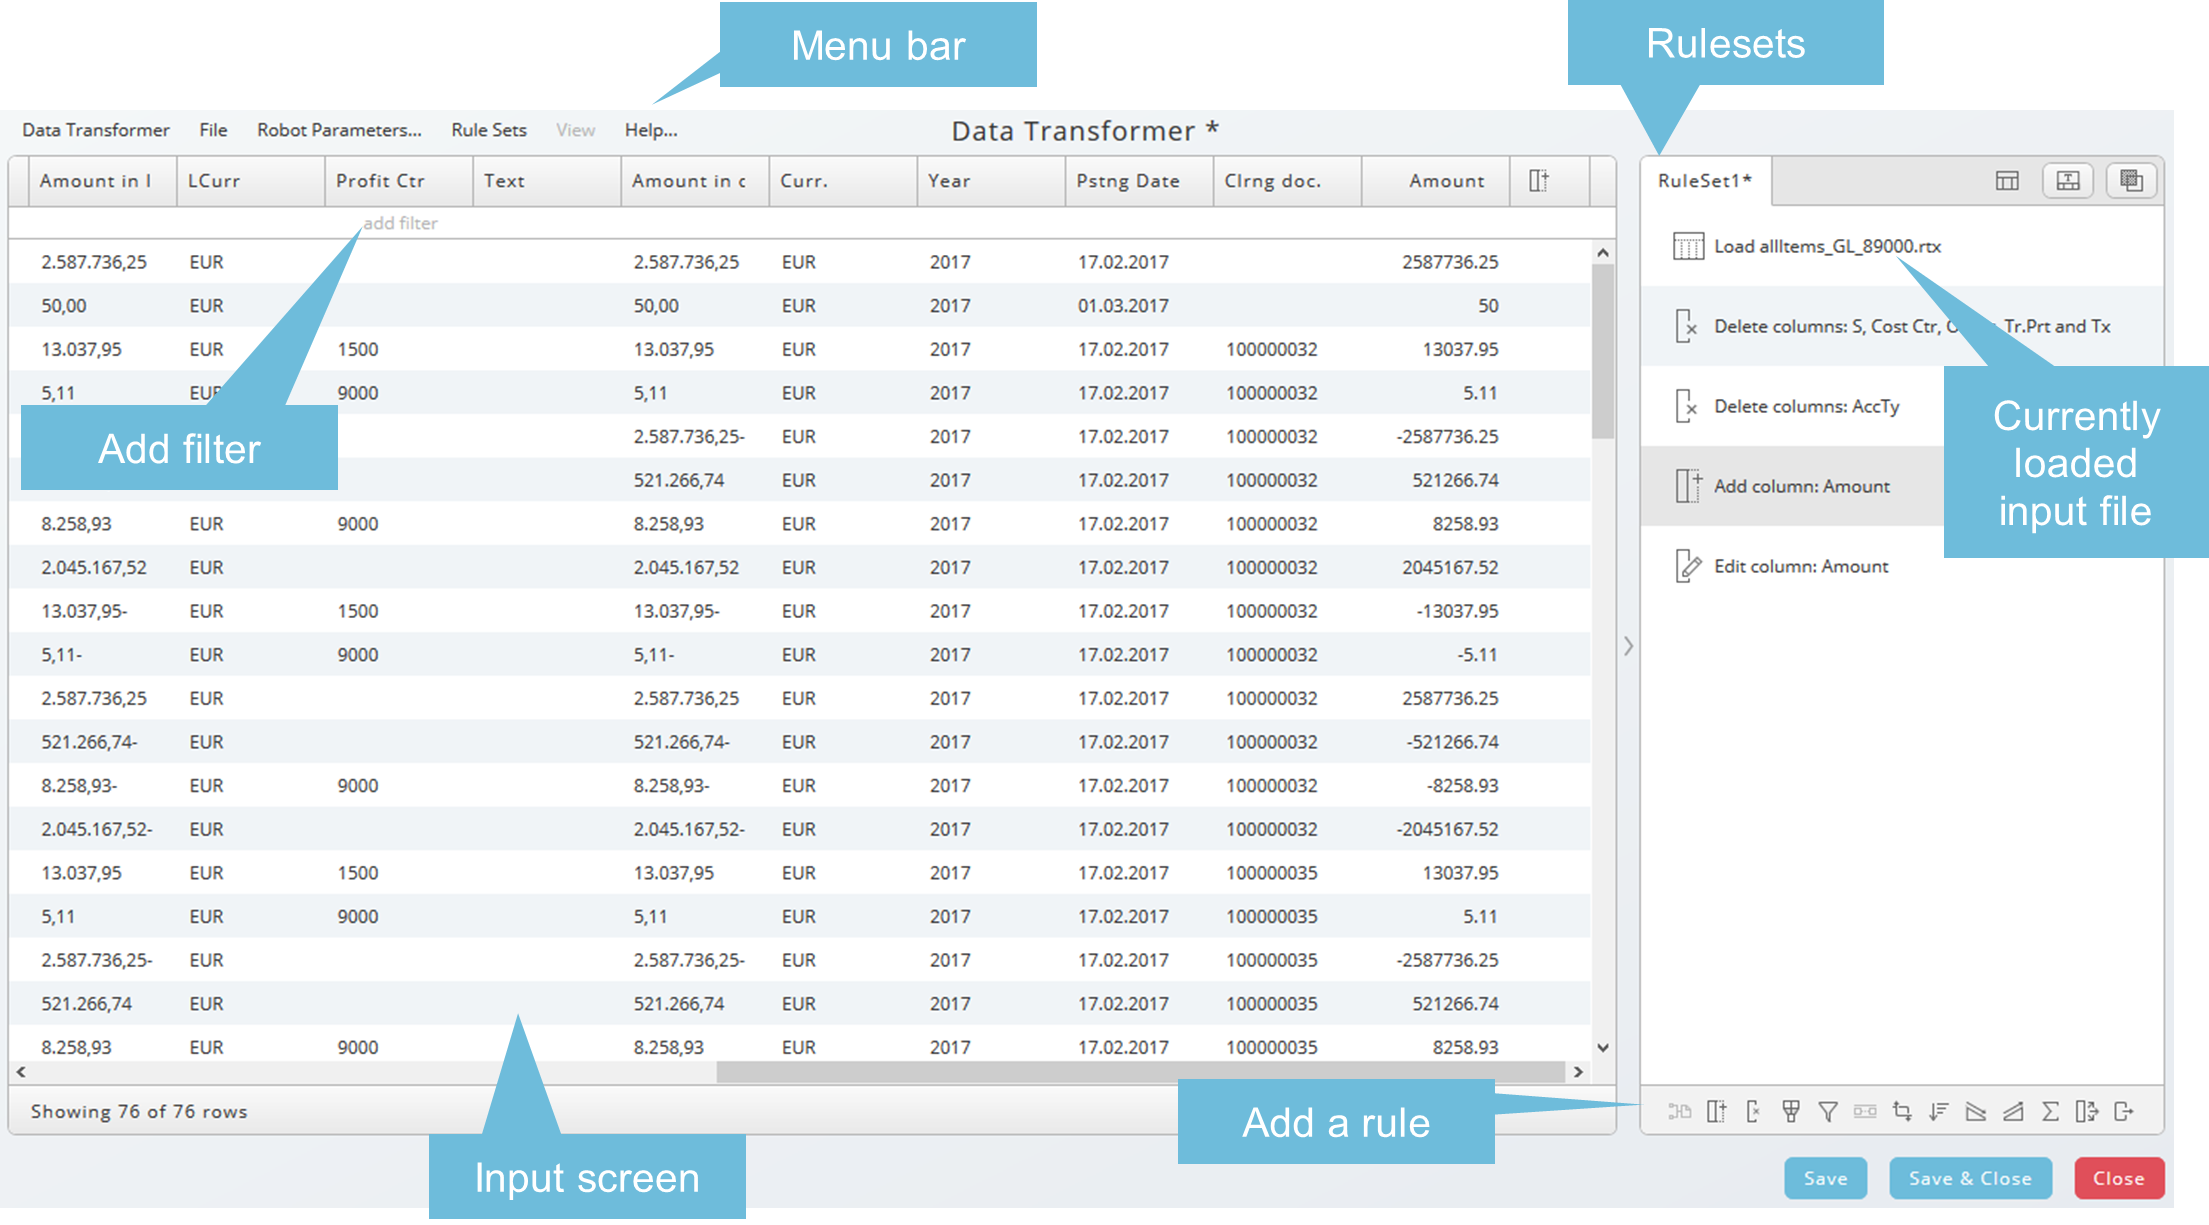Click the pivot table rule icon
This screenshot has width=2209, height=1225.
point(1791,1112)
